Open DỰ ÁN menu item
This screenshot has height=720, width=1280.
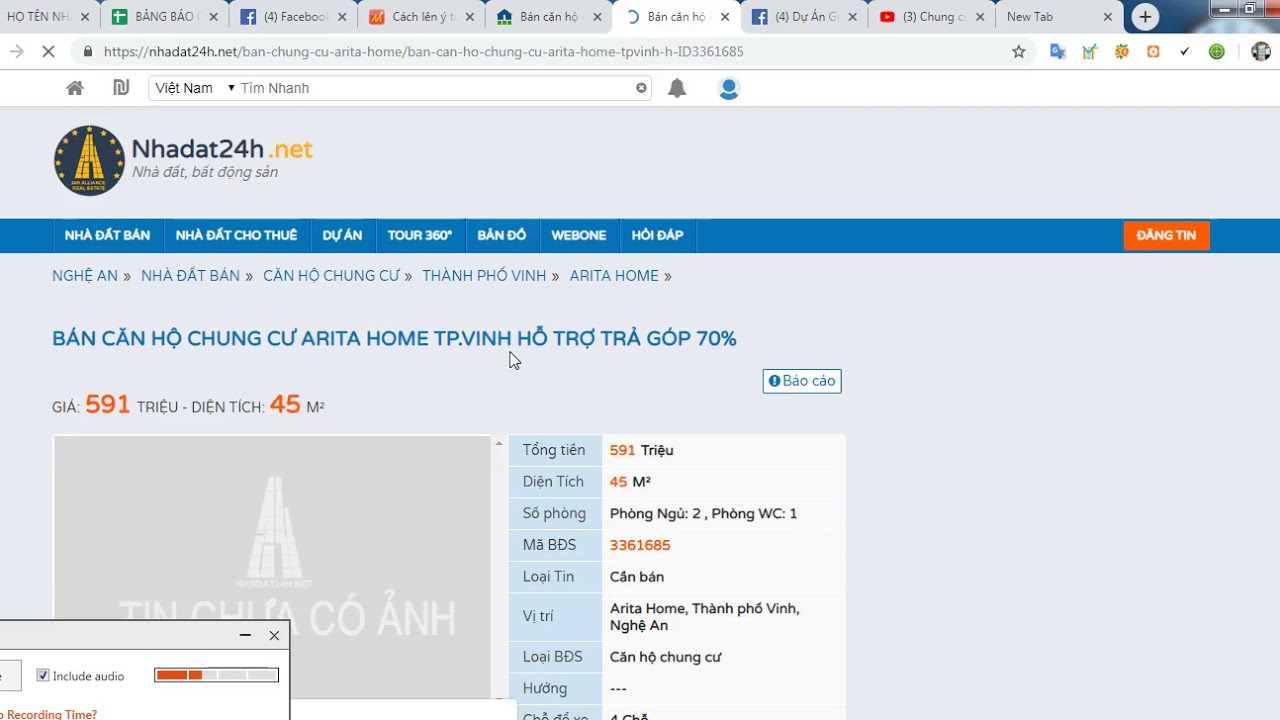(342, 236)
